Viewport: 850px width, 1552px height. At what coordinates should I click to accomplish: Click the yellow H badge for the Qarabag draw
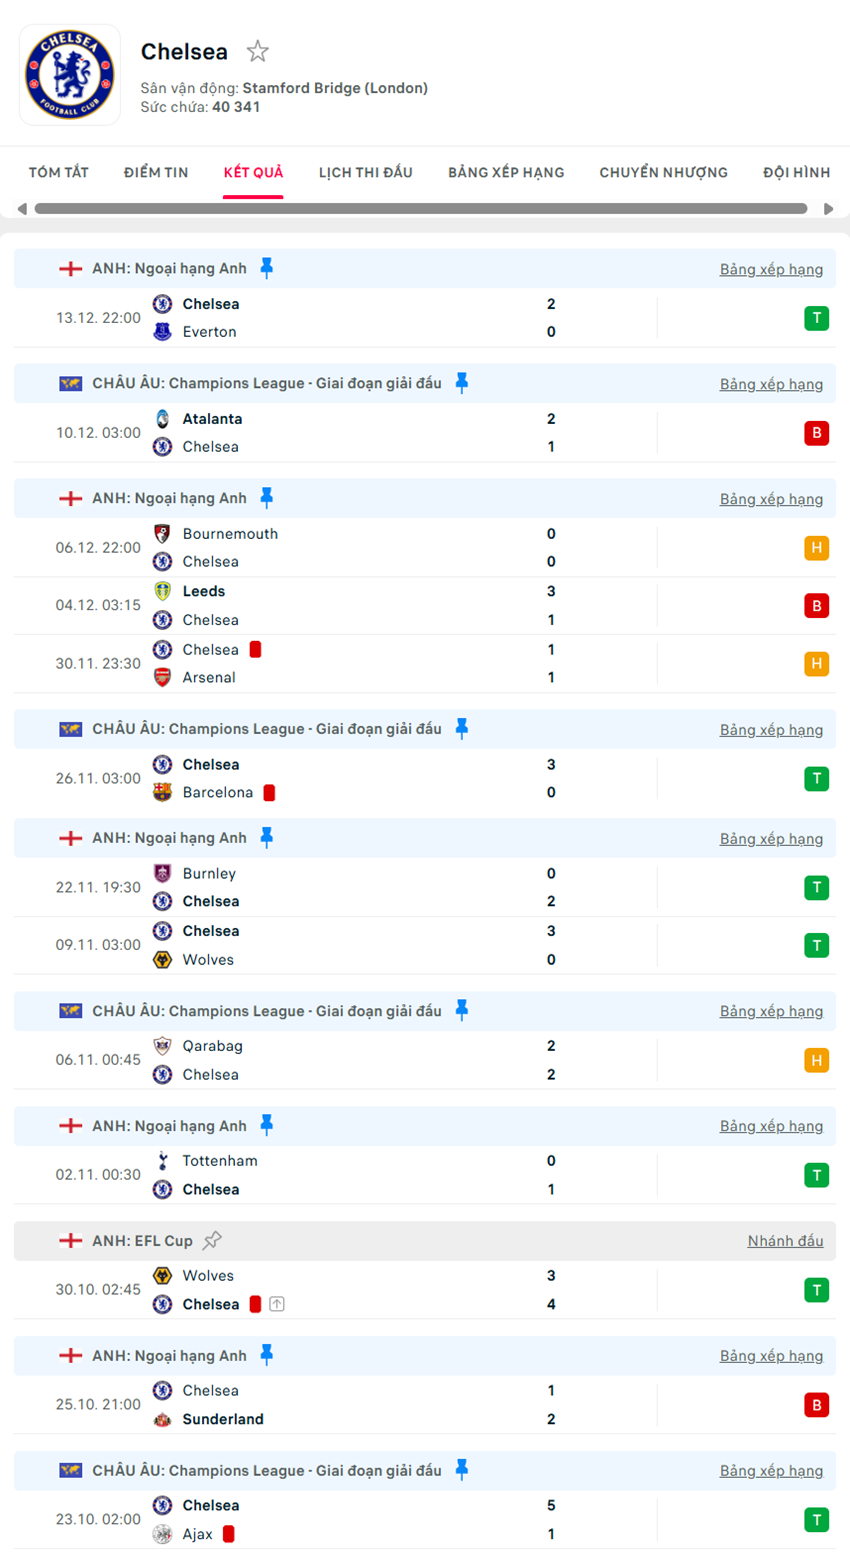pyautogui.click(x=817, y=1059)
